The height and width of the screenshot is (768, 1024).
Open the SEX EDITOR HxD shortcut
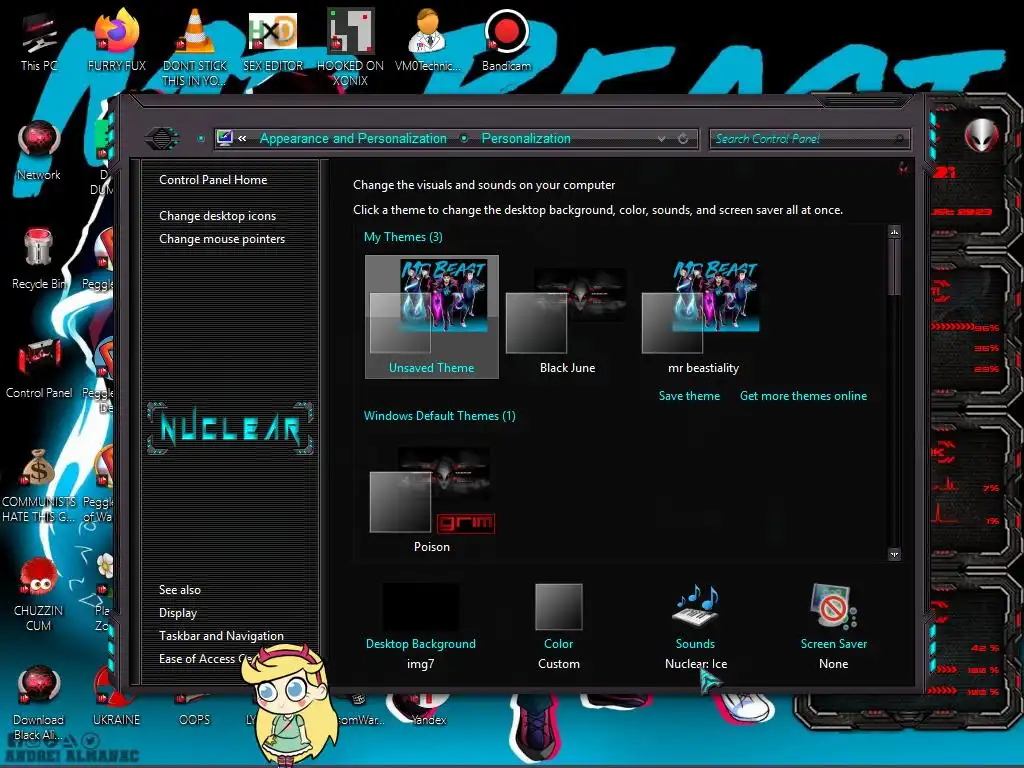[x=273, y=40]
